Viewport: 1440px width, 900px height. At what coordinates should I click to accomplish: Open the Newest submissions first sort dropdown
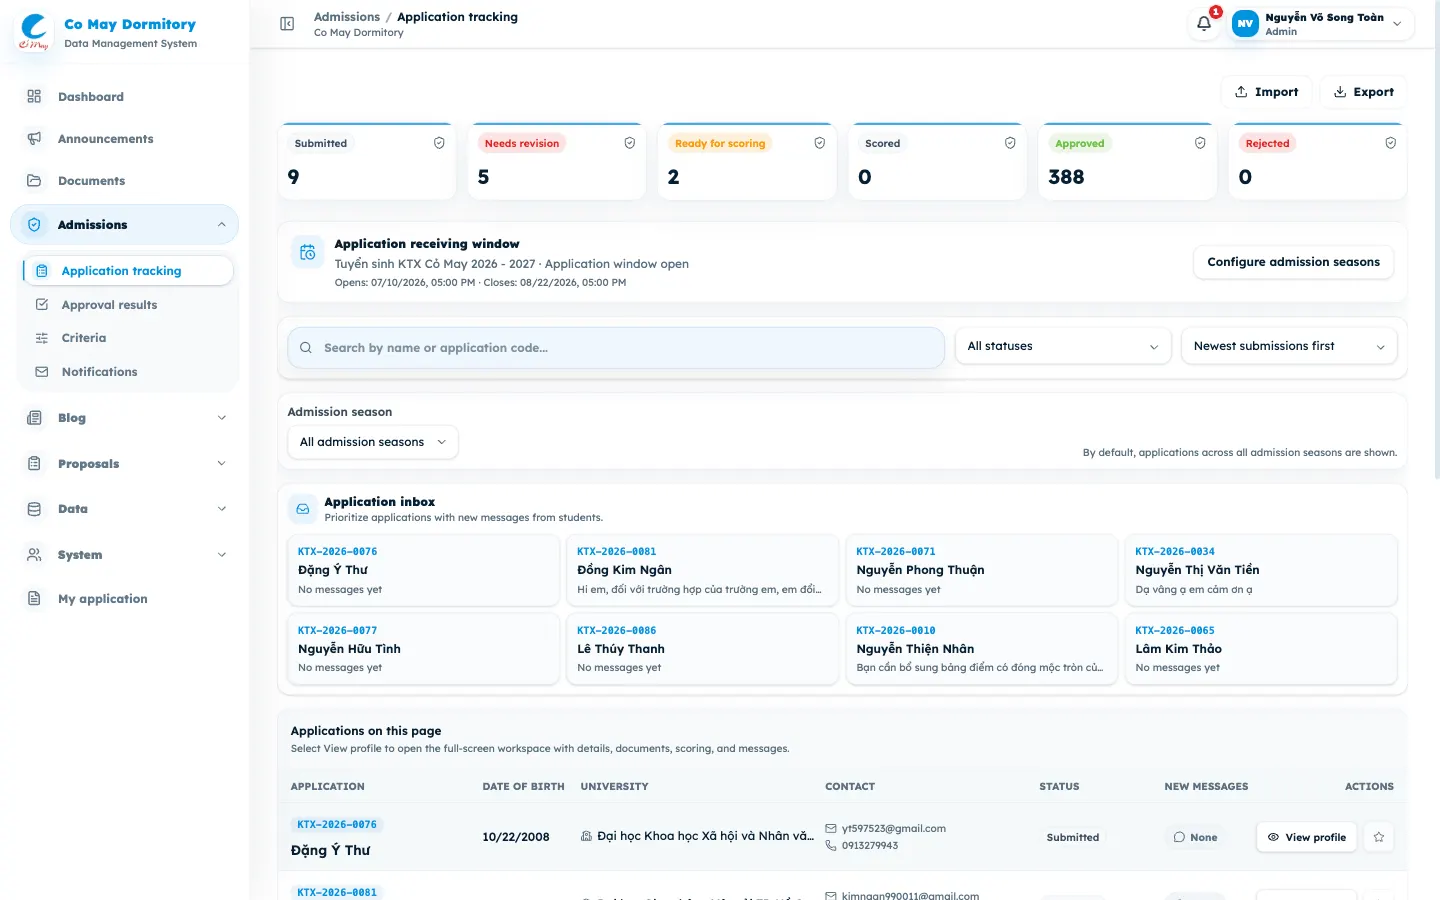1289,346
